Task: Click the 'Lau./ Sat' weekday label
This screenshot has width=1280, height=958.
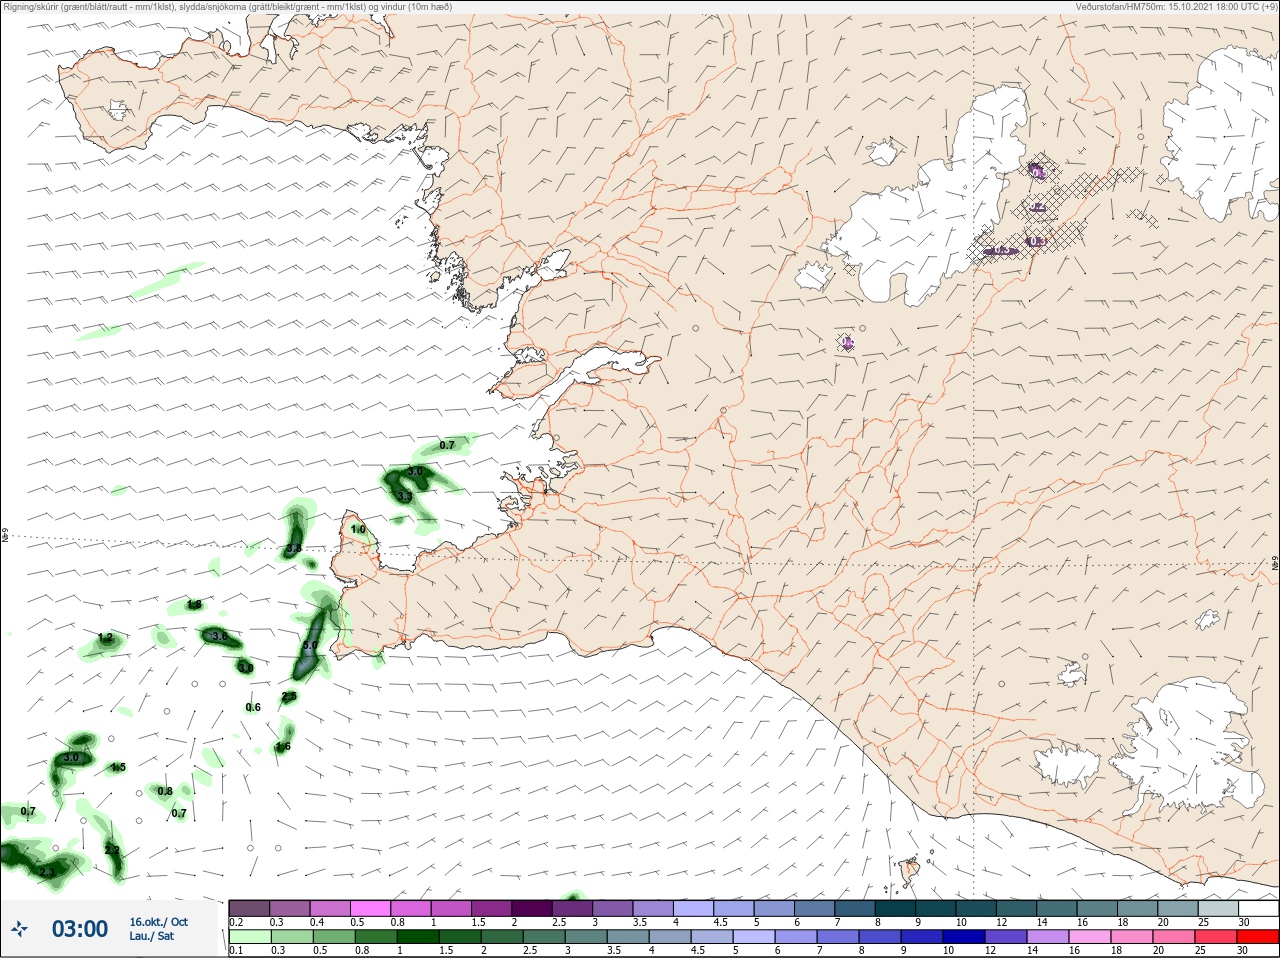Action: [151, 936]
